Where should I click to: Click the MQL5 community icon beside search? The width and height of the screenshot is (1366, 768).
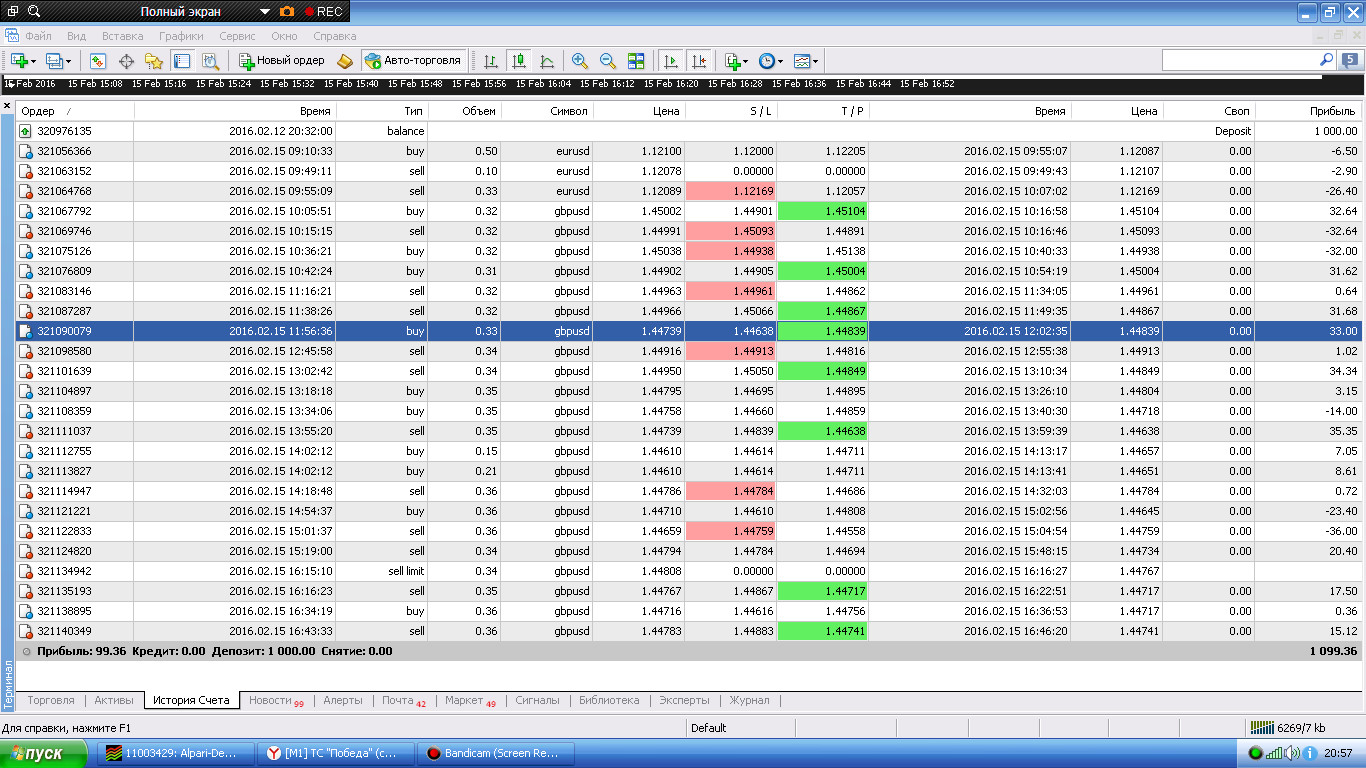tap(1350, 60)
